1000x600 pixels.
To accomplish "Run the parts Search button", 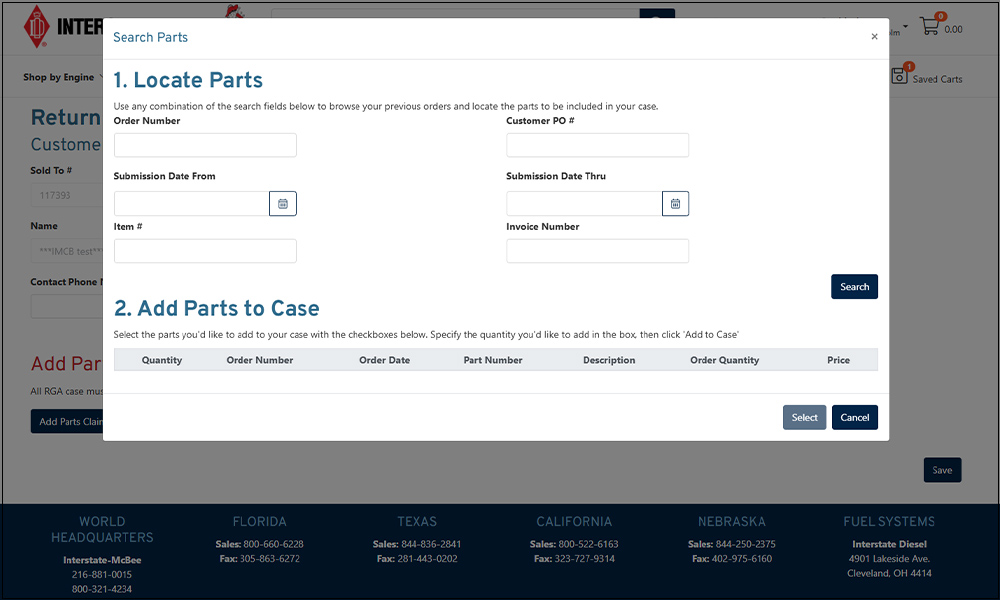I will tap(855, 287).
